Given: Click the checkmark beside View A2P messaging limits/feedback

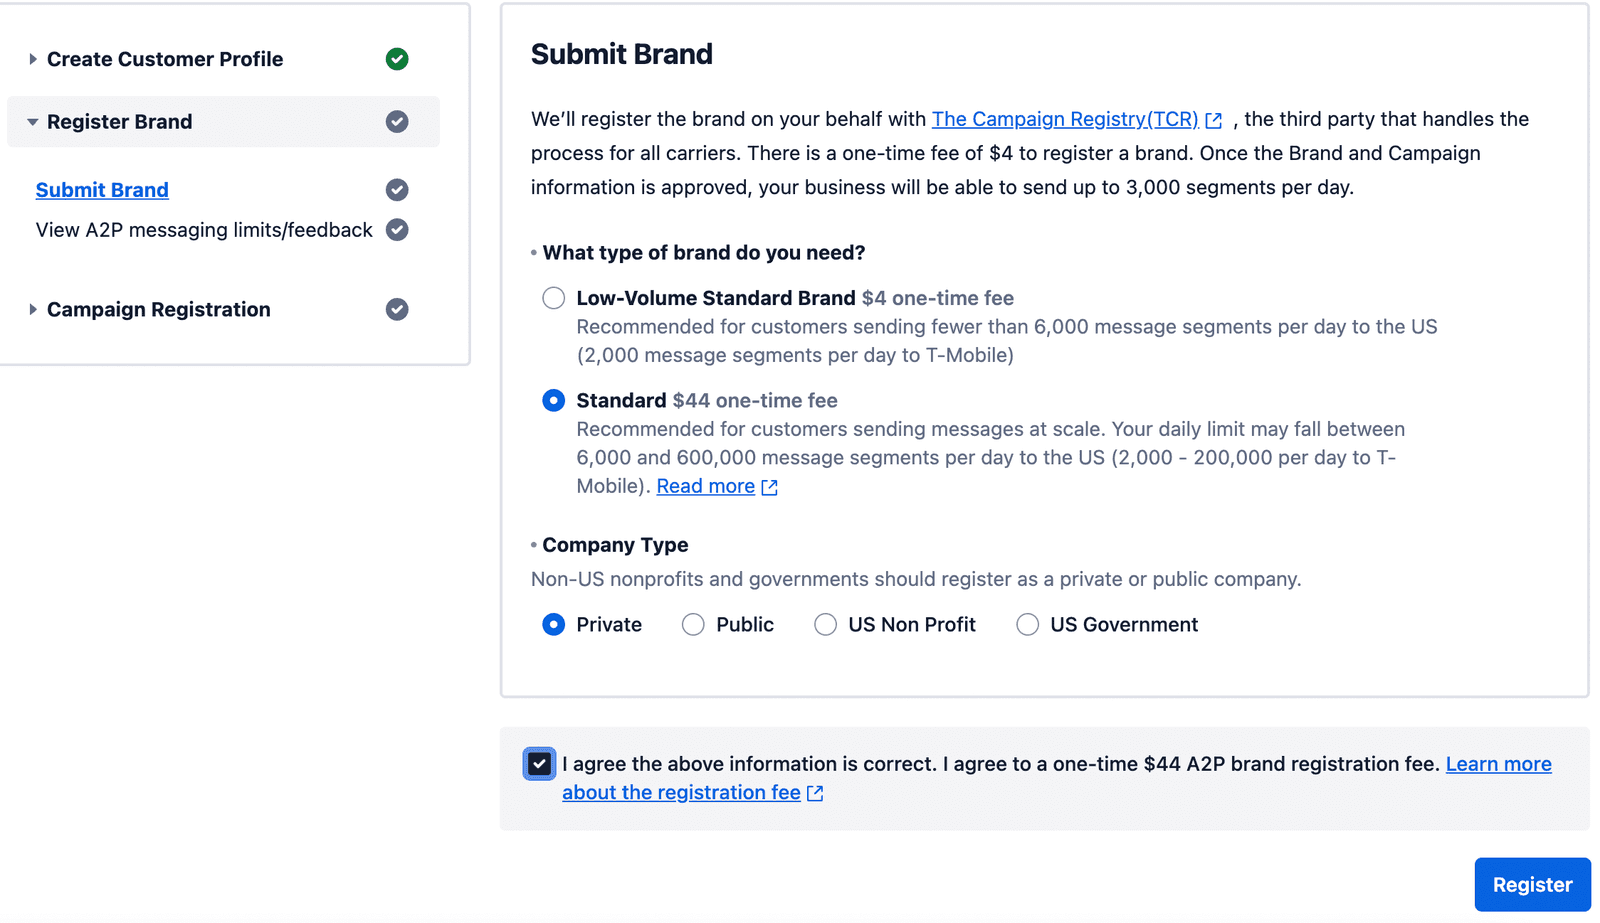Looking at the screenshot, I should point(397,229).
